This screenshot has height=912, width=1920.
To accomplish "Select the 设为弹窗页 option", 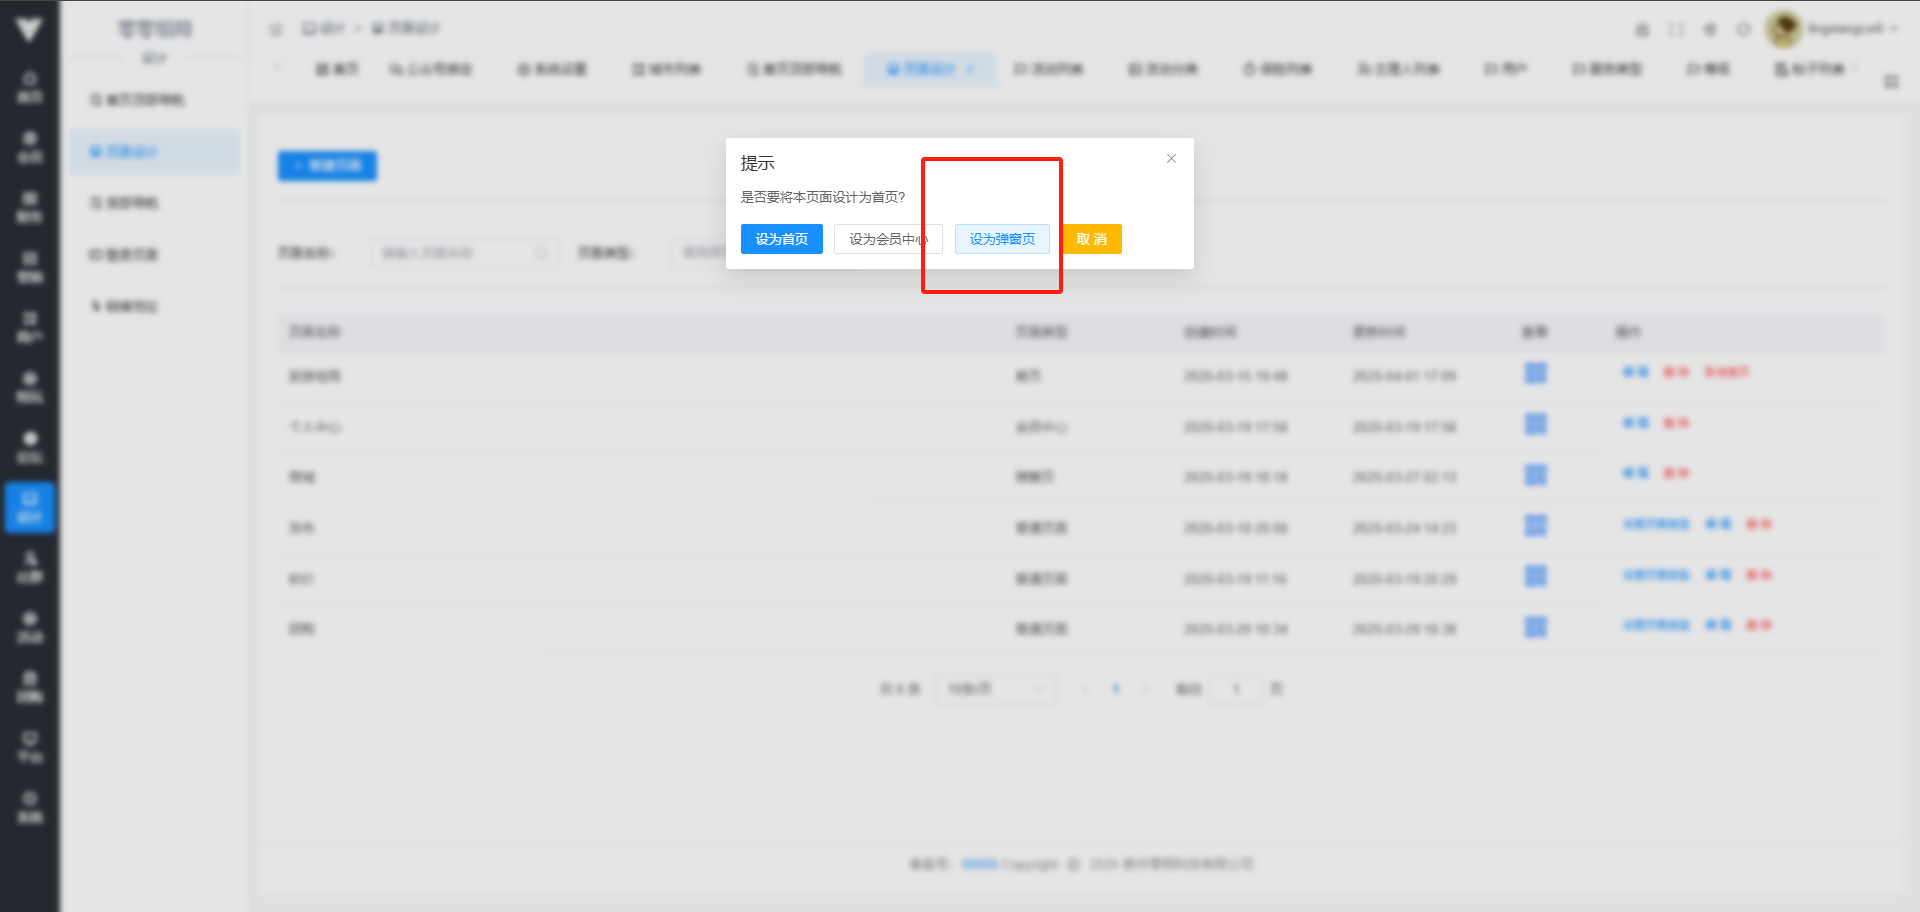I will coord(1001,239).
